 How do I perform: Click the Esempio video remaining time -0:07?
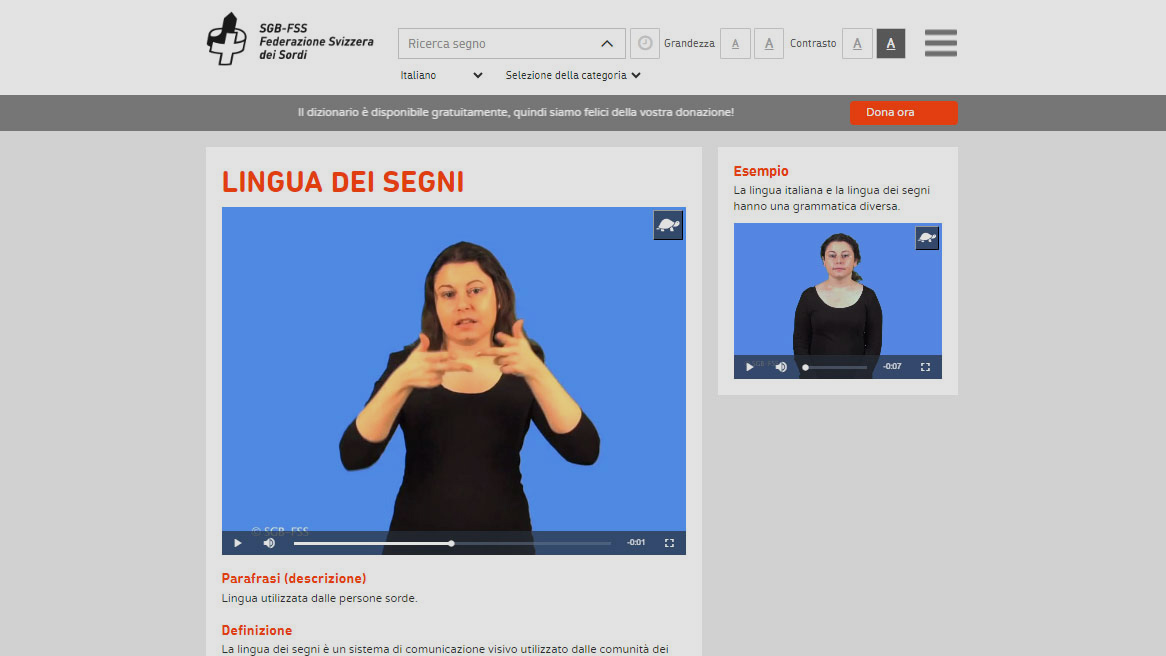892,366
